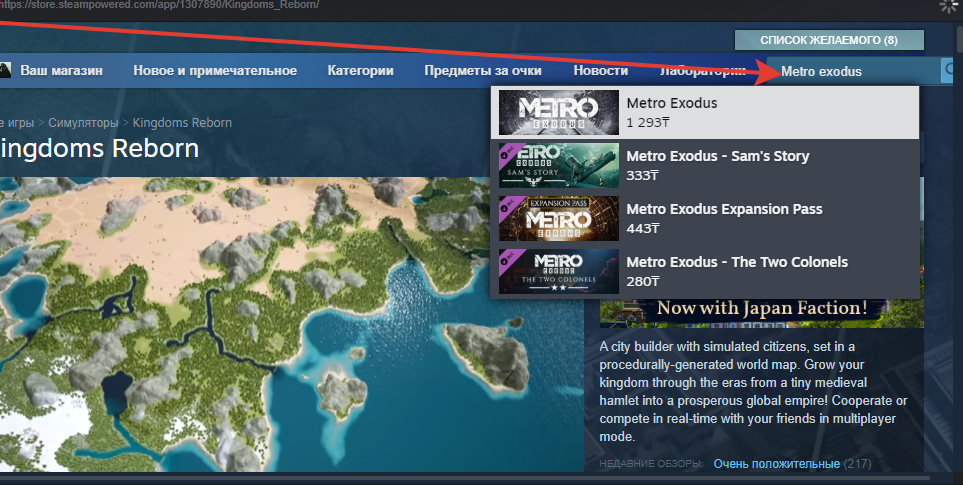Select the Metro Exodus search suggestion

coord(705,112)
